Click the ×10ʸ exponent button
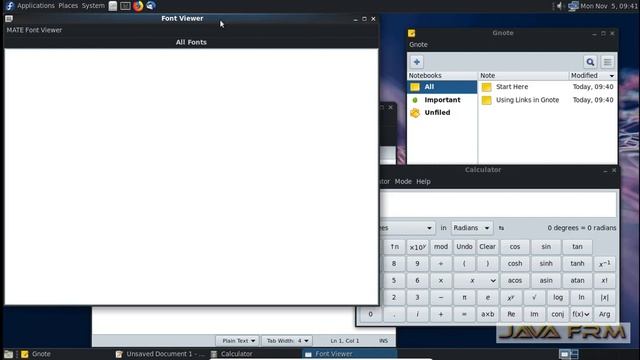The width and height of the screenshot is (640, 360). pos(418,247)
